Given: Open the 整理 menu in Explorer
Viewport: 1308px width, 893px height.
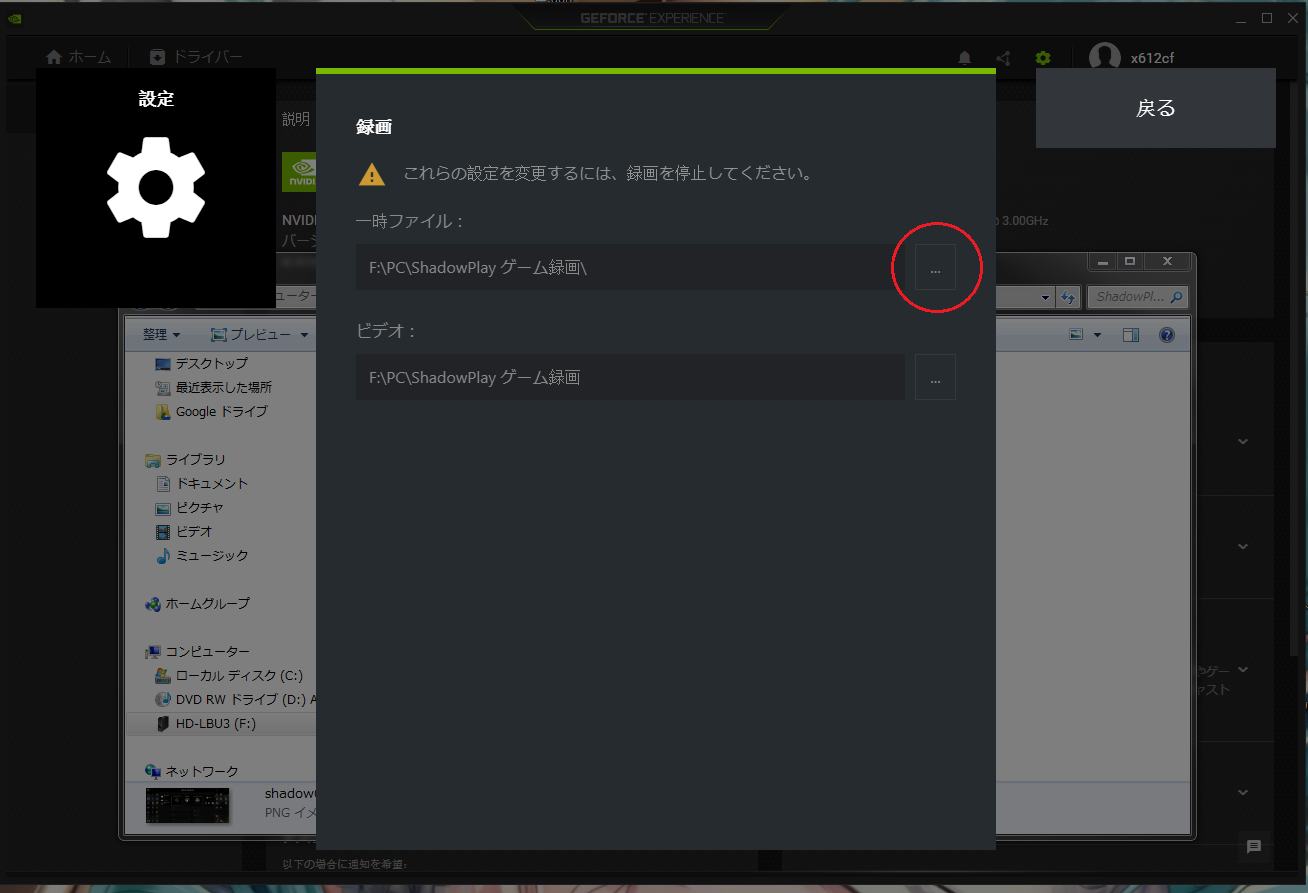Looking at the screenshot, I should coord(161,335).
